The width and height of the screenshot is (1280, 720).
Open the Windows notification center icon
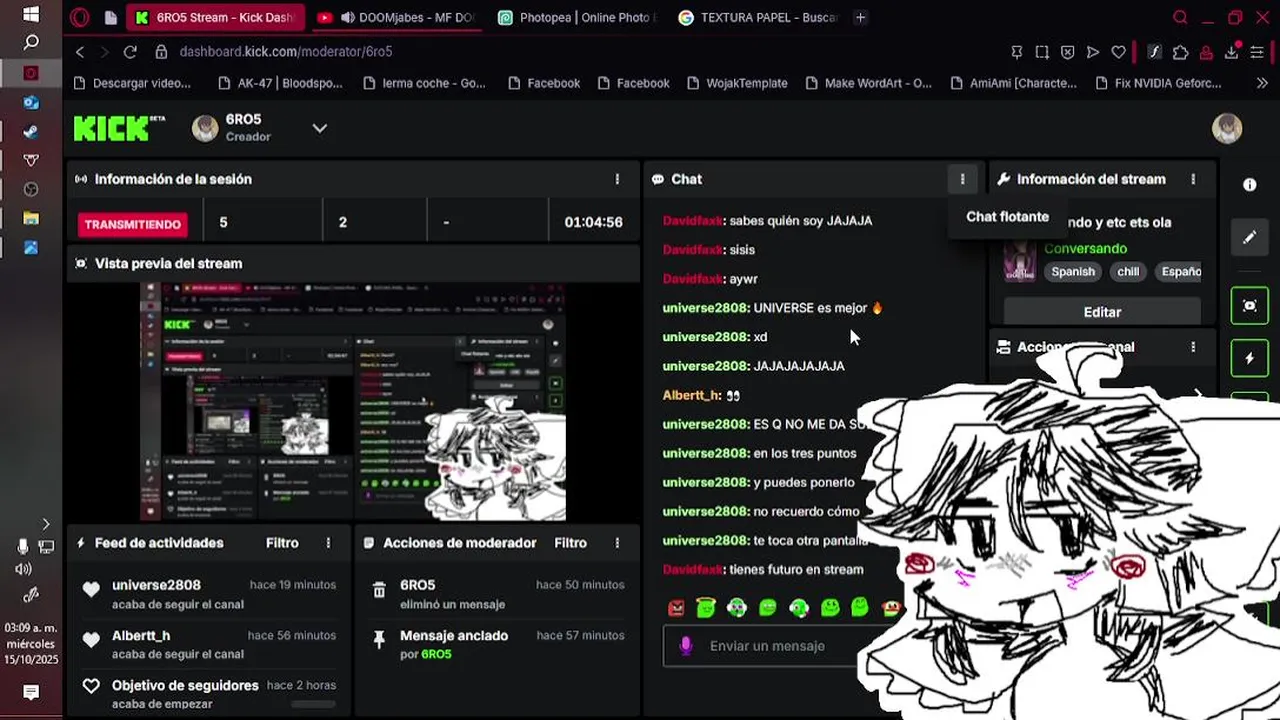31,692
